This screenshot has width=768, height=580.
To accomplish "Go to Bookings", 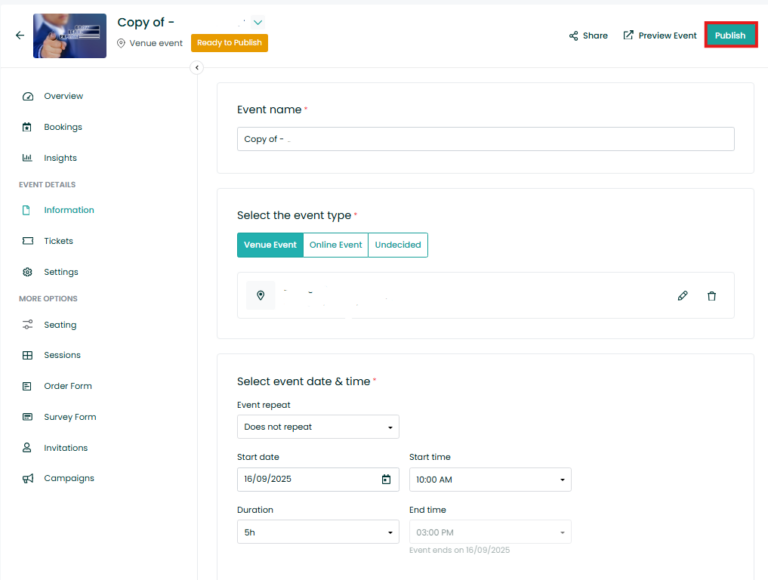I will click(63, 127).
